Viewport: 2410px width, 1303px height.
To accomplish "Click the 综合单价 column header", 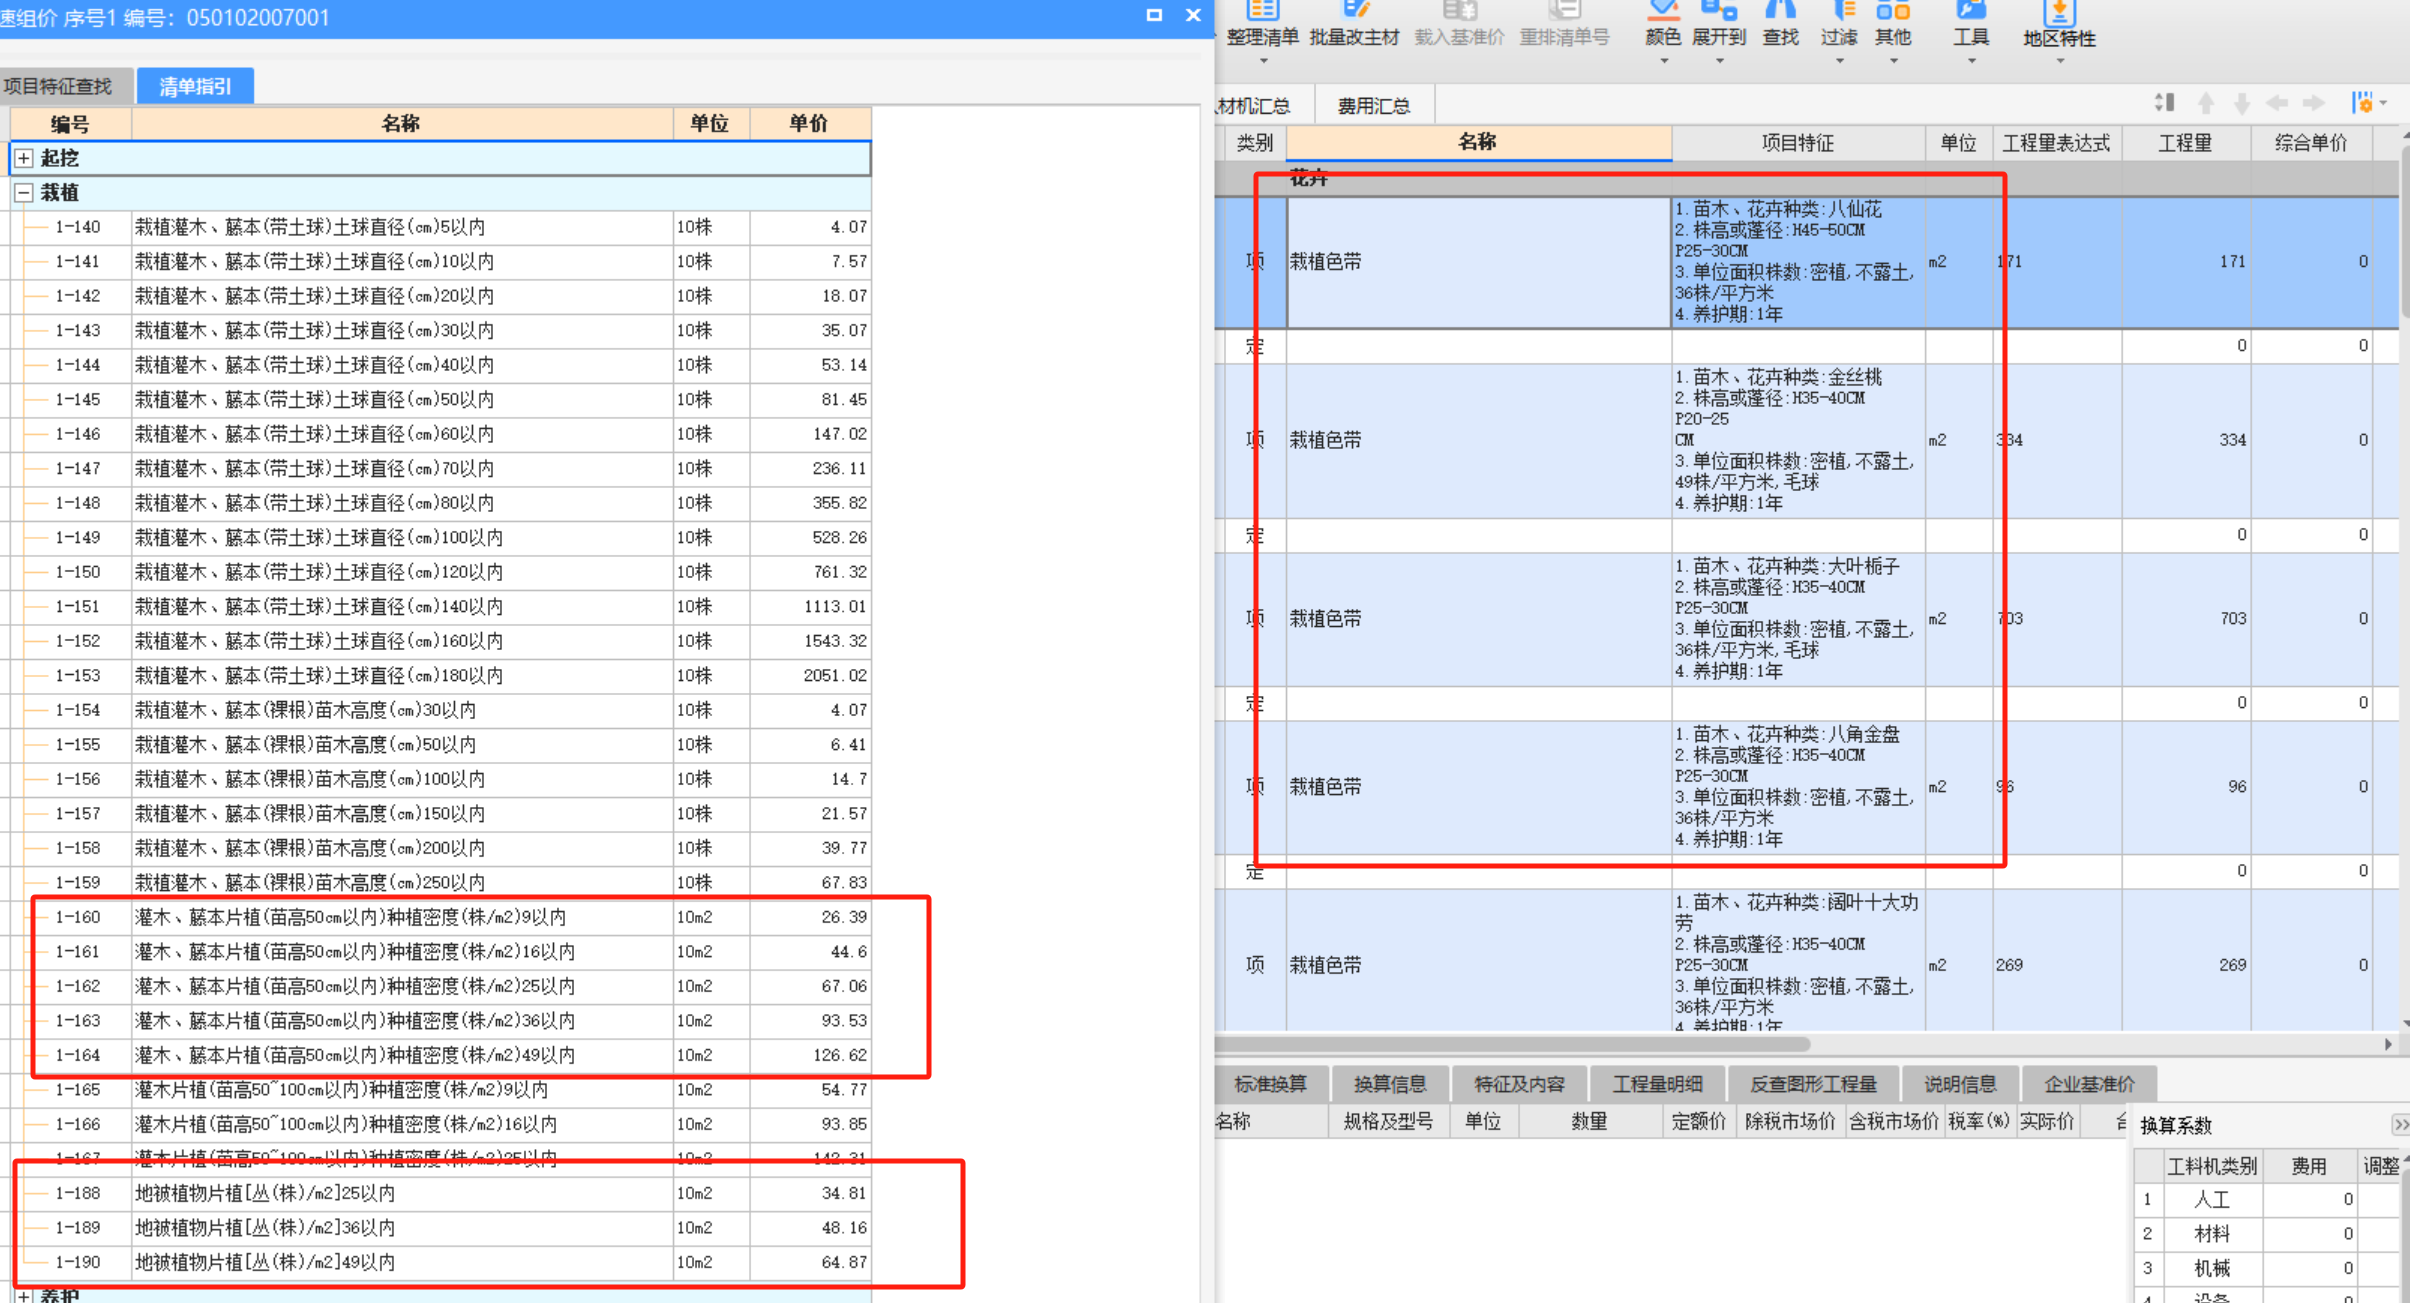I will 2311,143.
